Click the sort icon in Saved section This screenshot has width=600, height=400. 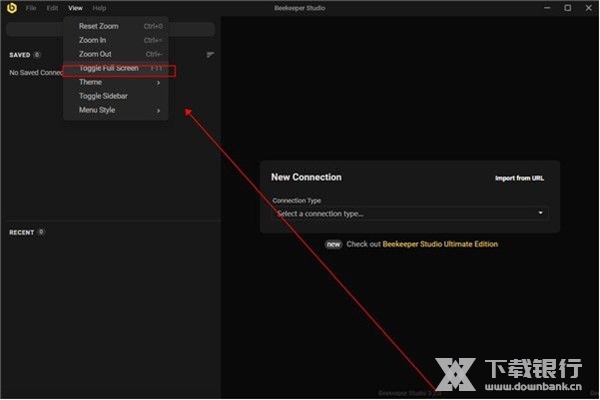pos(210,55)
